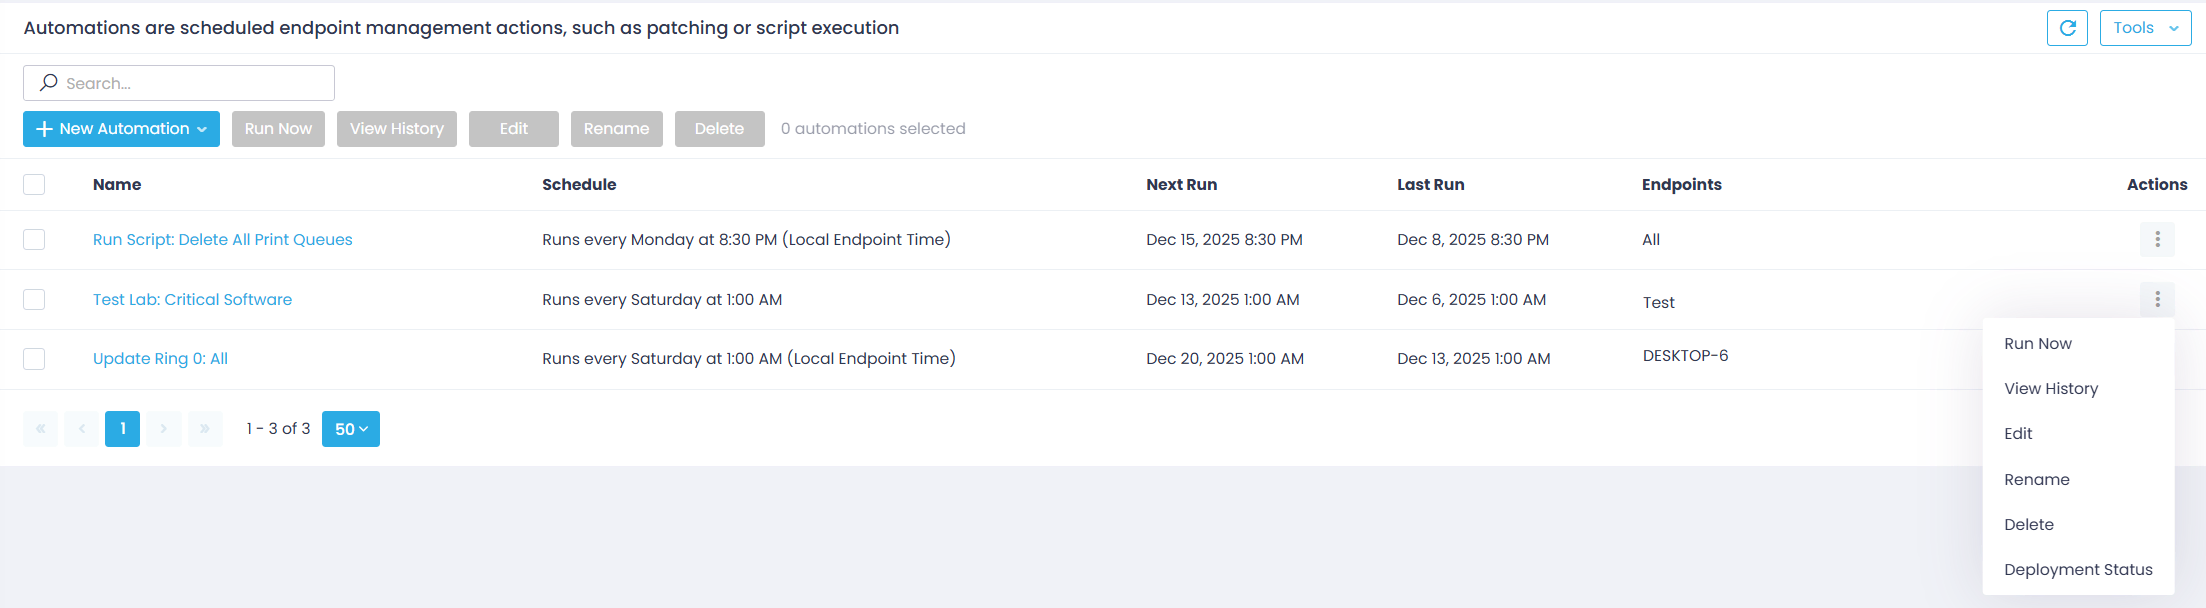Click the plus icon on New Automation

(46, 128)
